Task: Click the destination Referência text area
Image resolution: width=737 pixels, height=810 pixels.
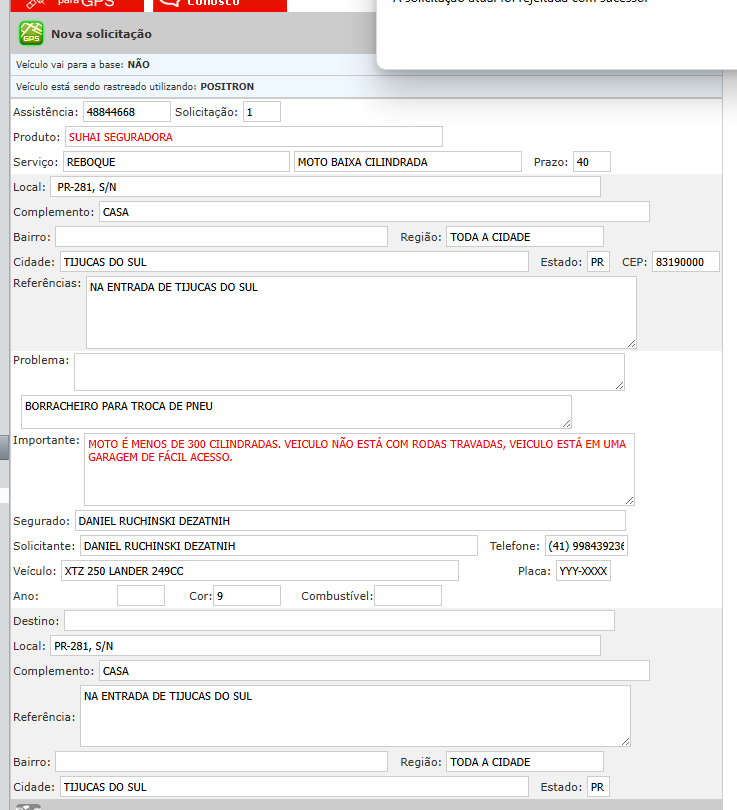Action: (355, 716)
